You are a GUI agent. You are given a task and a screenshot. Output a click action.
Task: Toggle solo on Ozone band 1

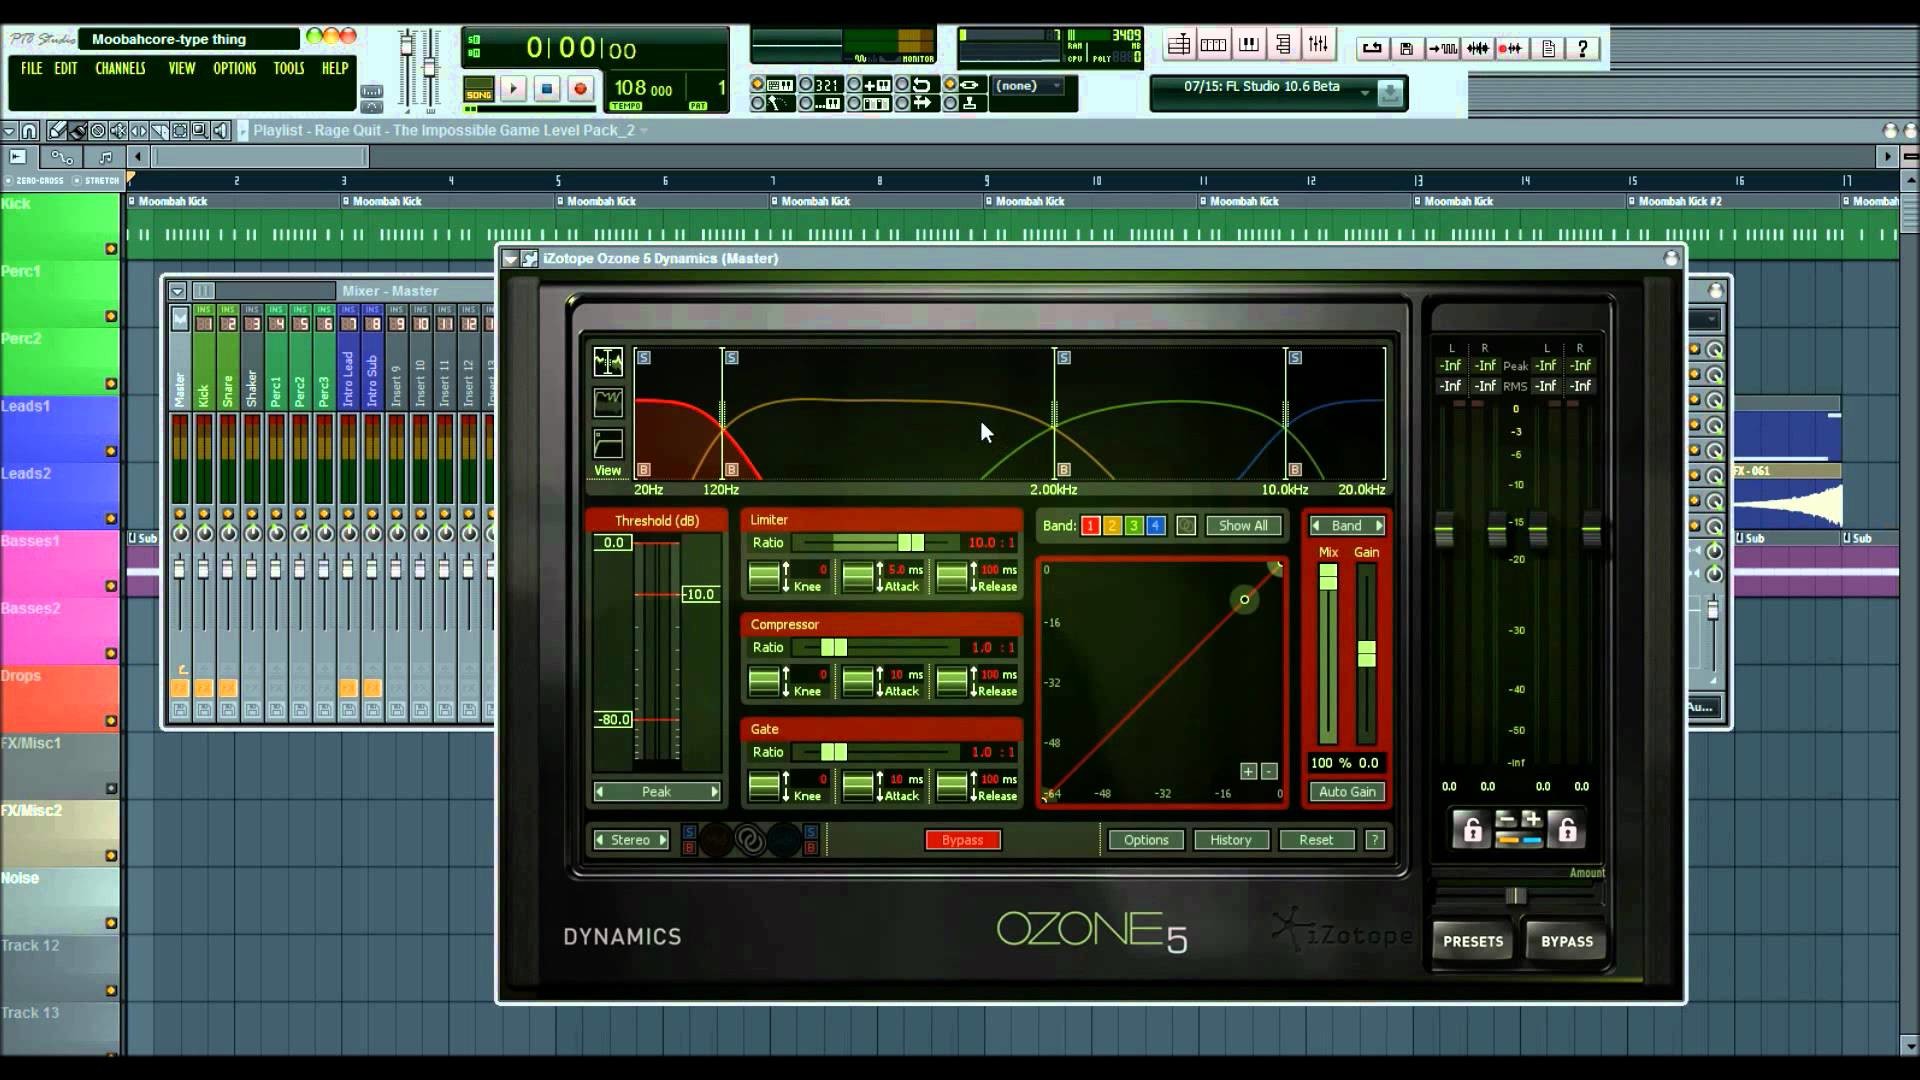click(x=644, y=357)
